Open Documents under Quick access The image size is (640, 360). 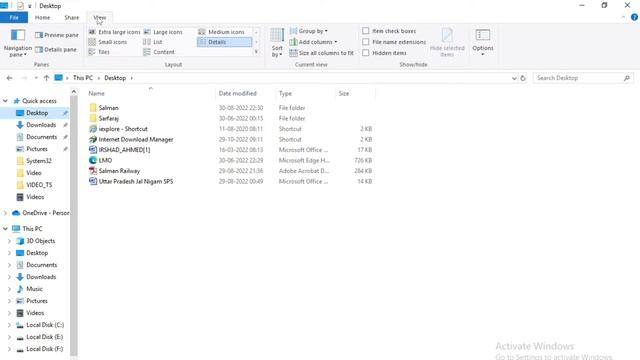(x=41, y=137)
